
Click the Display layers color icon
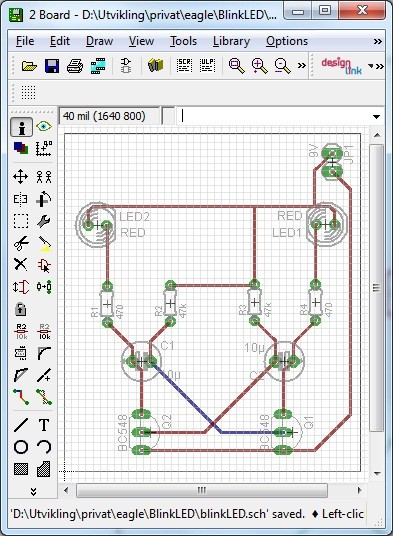point(21,149)
